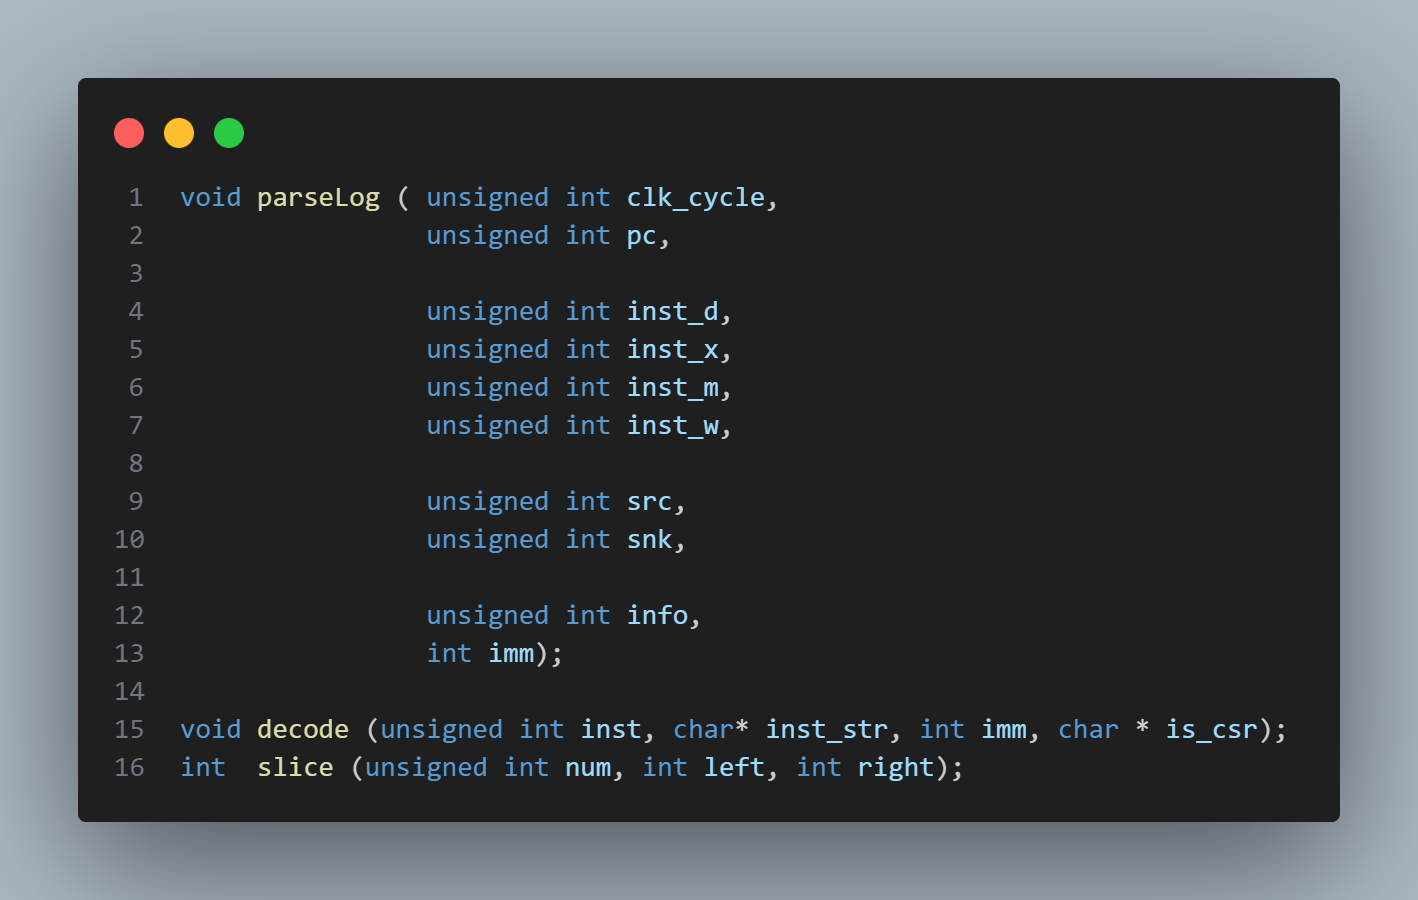Click the green maximize dot

coord(229,133)
